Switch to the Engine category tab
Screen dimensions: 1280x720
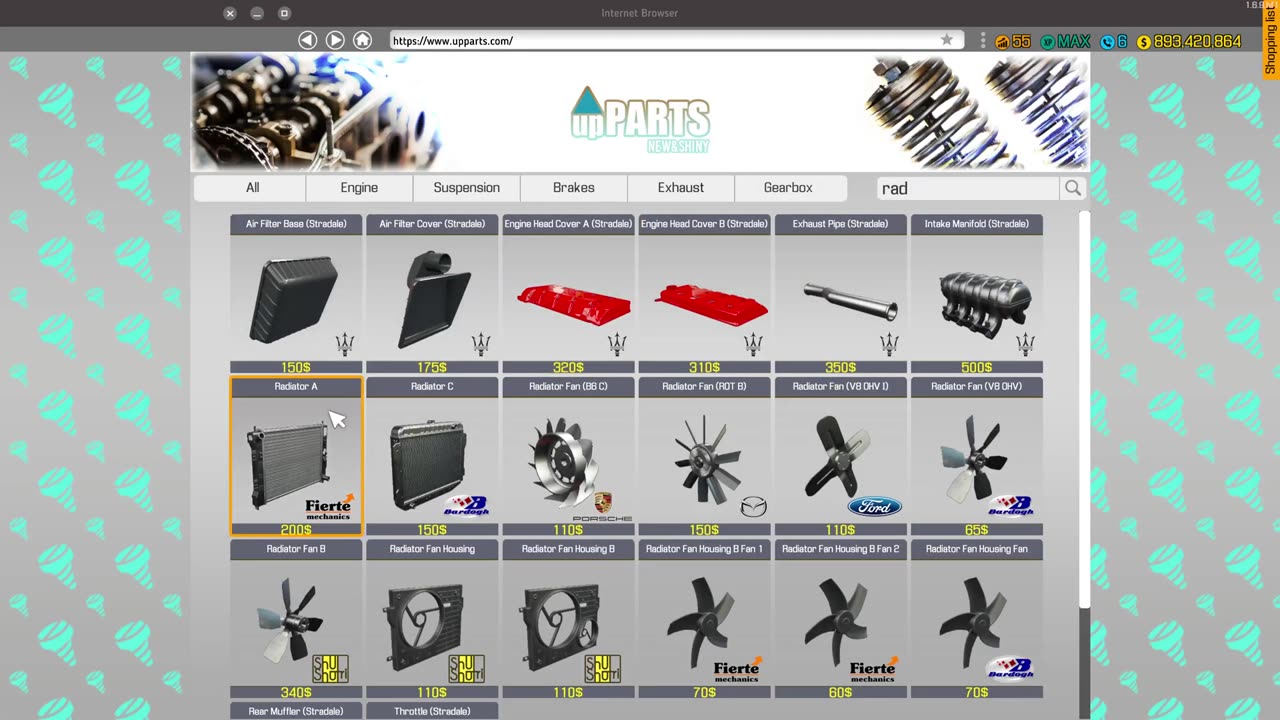(359, 188)
